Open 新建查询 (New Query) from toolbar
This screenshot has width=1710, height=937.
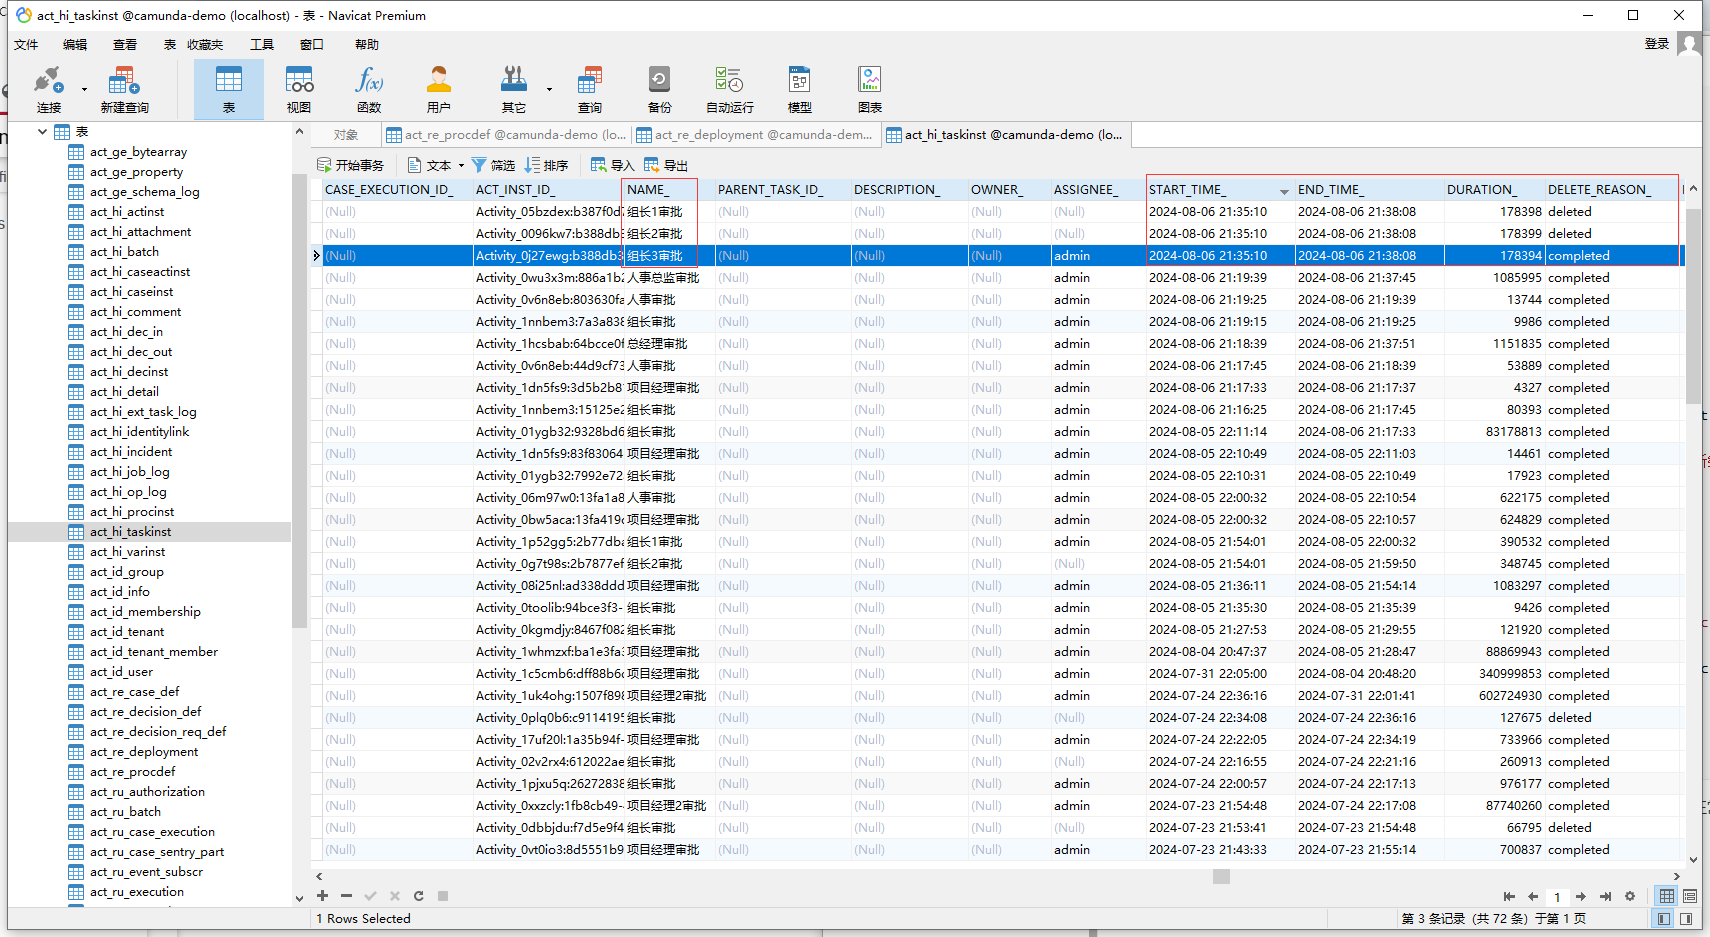[x=124, y=89]
